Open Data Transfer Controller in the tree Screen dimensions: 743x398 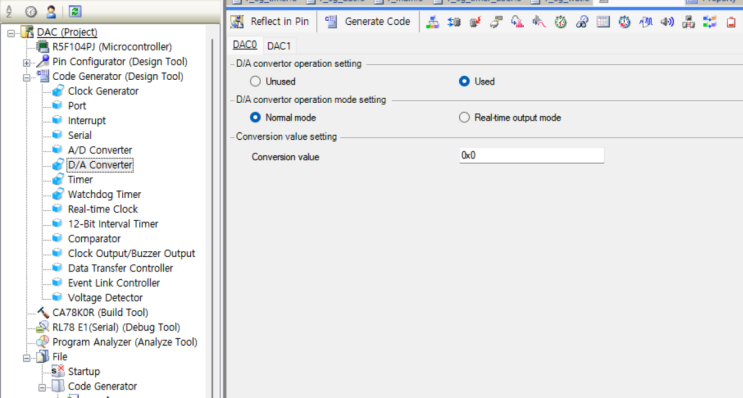click(x=120, y=268)
